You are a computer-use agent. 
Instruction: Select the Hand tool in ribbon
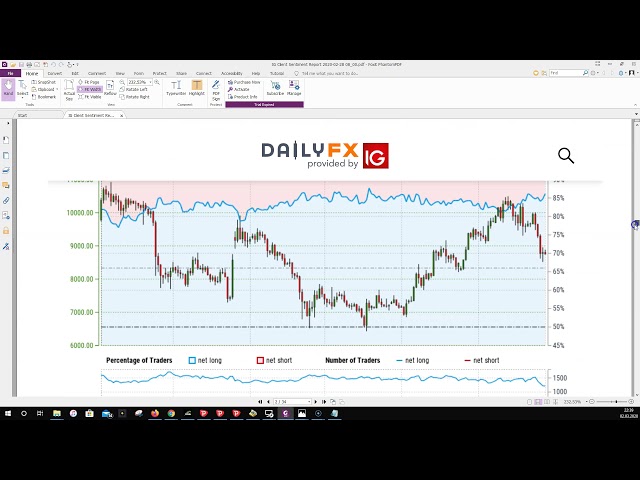[8, 88]
